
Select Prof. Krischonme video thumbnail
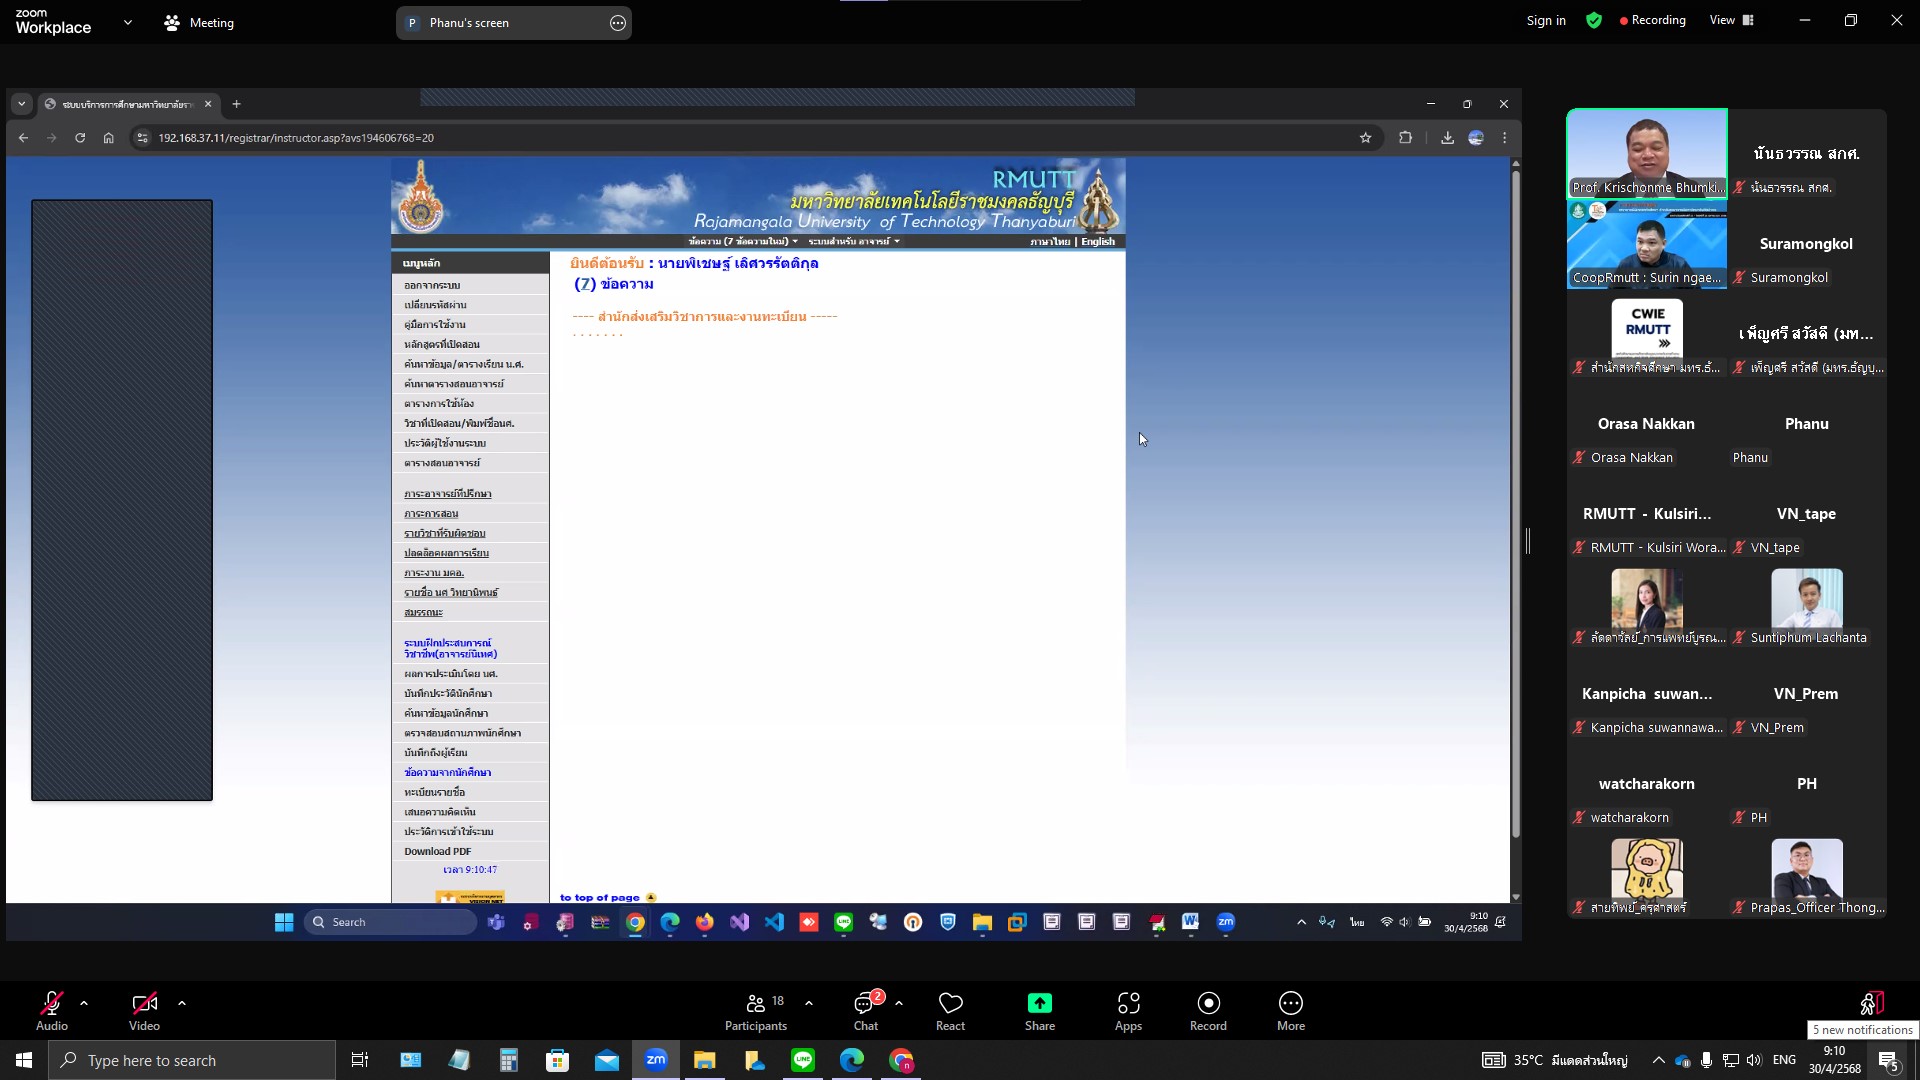point(1647,153)
